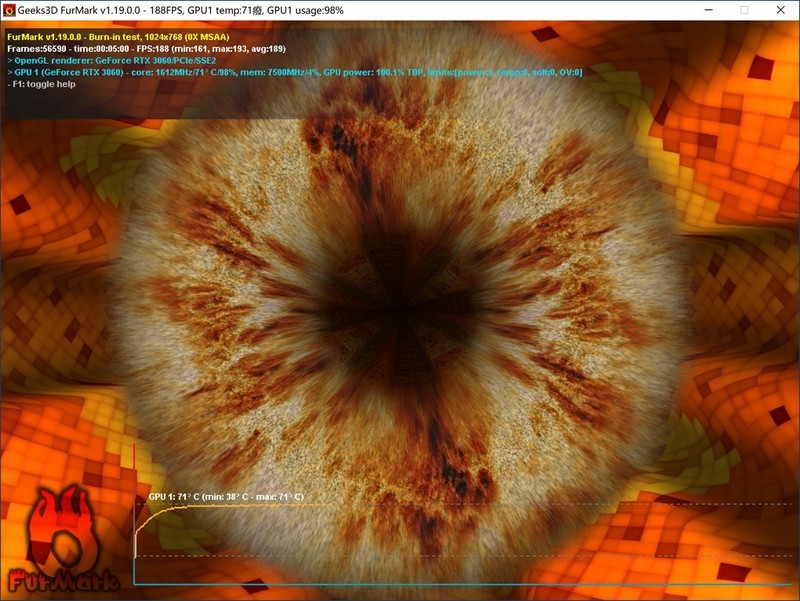The image size is (800, 601).
Task: Click the 'Frames:56590' statistics line
Action: click(146, 49)
